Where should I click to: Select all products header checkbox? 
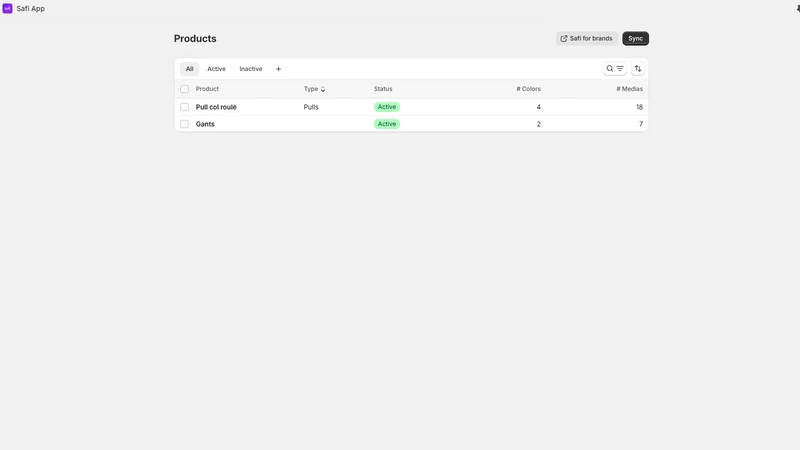coord(184,89)
